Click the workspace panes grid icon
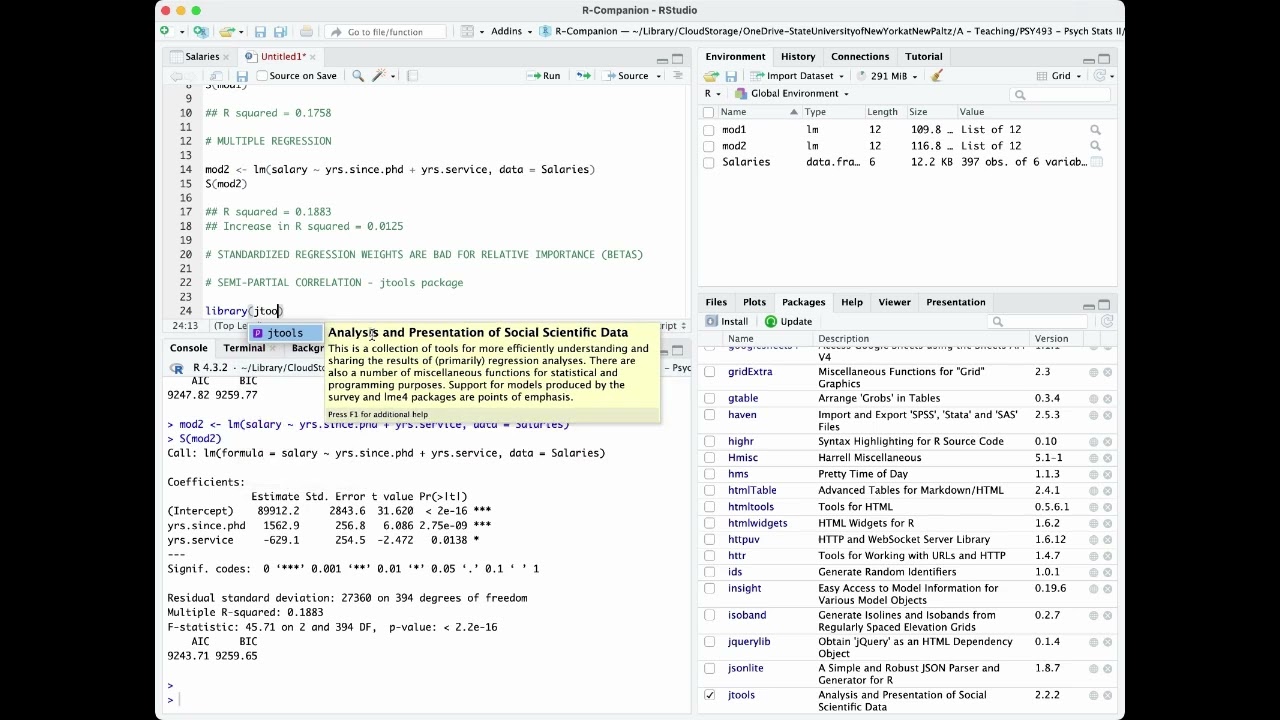1280x720 pixels. pyautogui.click(x=466, y=32)
